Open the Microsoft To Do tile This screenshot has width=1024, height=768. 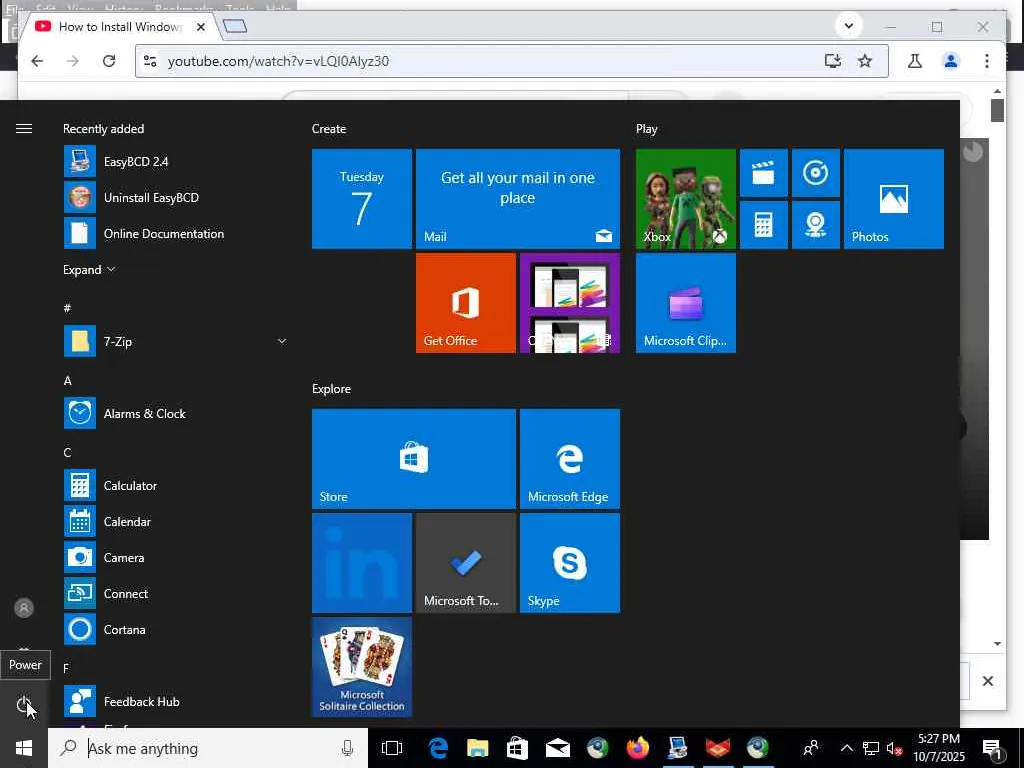(466, 563)
